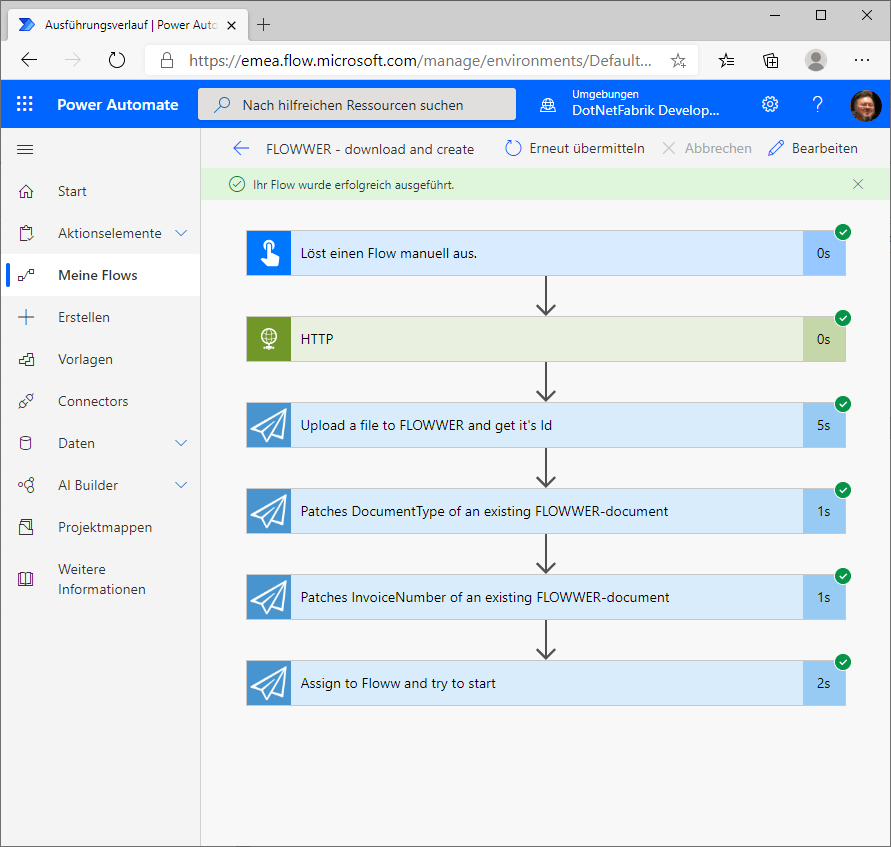Dismiss the green success notification banner
The width and height of the screenshot is (891, 847).
click(x=858, y=184)
